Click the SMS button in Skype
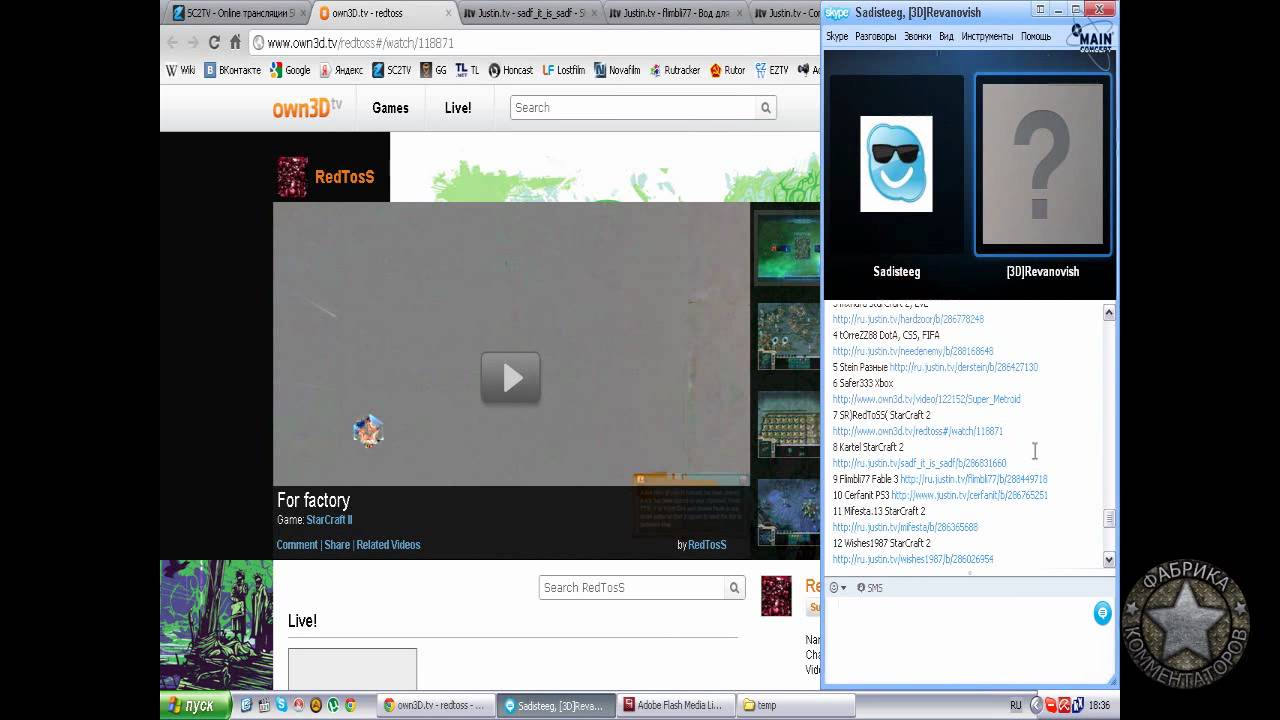1280x720 pixels. pos(869,588)
